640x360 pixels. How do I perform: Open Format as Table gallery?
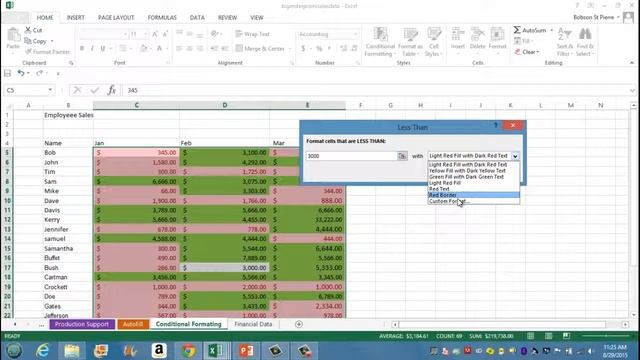[410, 42]
